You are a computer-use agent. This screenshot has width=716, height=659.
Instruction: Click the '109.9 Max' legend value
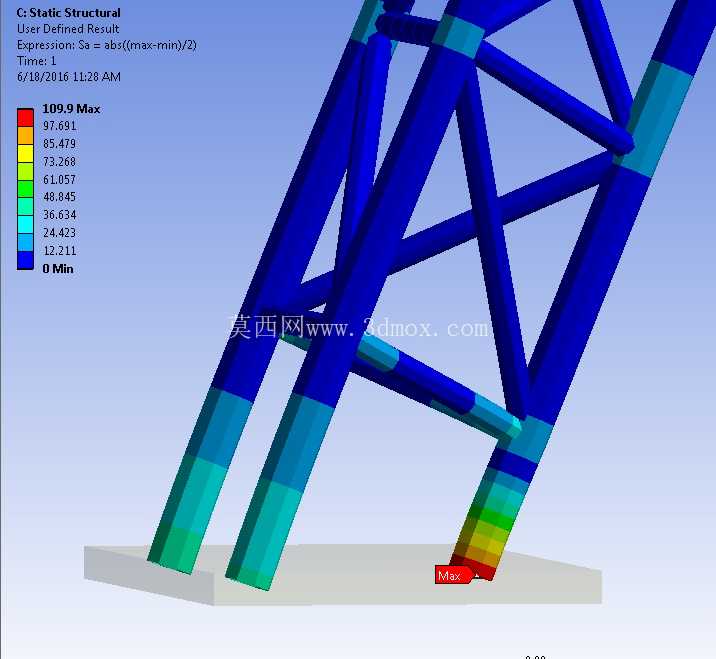click(x=71, y=109)
